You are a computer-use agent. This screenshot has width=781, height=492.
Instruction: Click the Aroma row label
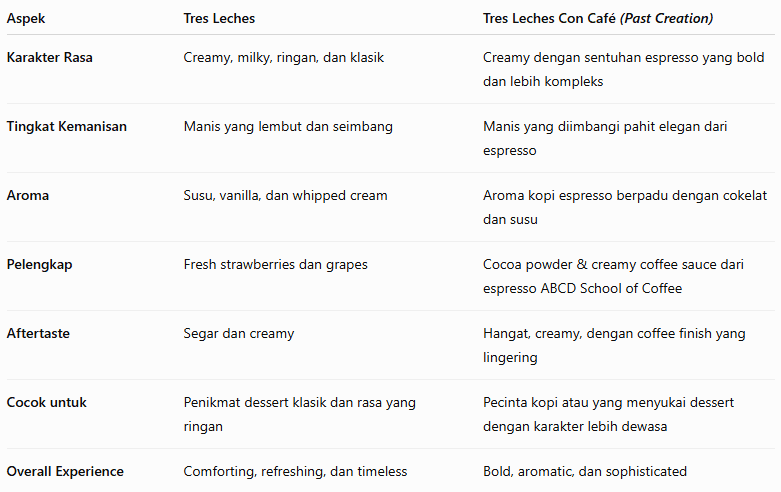(28, 195)
